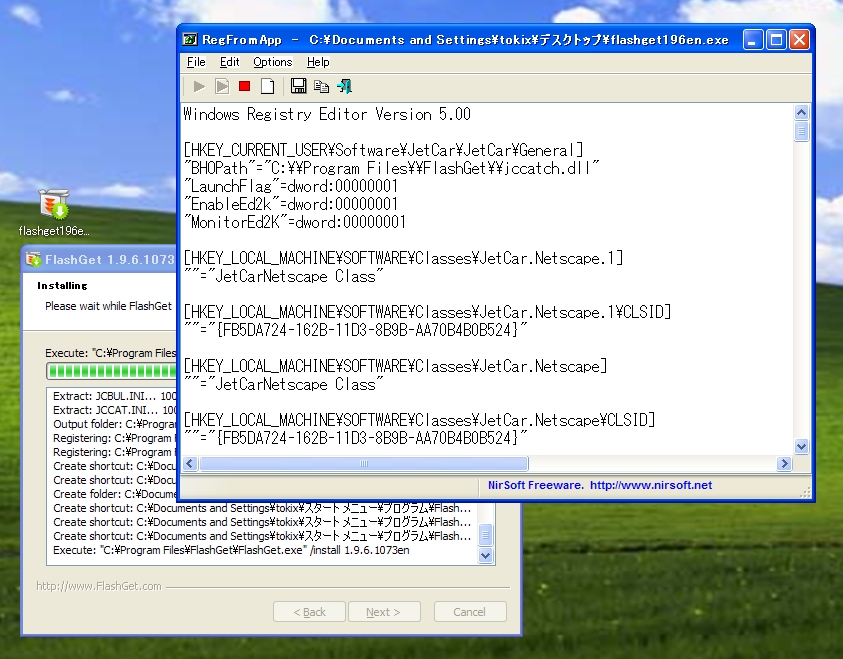
Task: Click the left arrow of horizontal scrollbar
Action: 190,463
